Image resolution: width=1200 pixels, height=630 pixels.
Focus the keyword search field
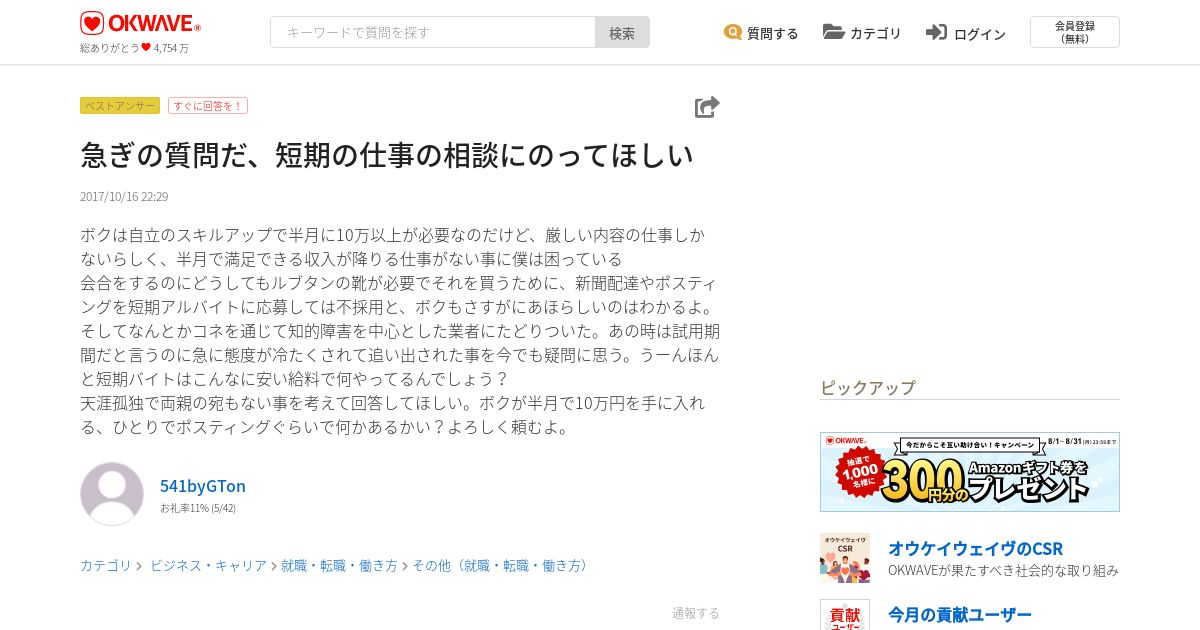click(x=433, y=32)
